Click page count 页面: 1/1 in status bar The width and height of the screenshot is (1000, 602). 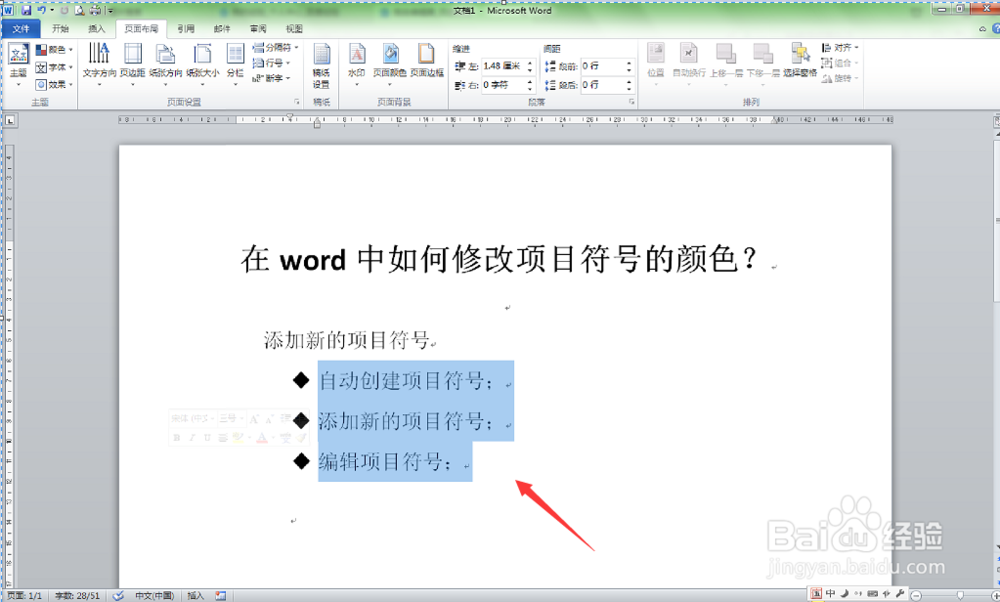tap(24, 596)
